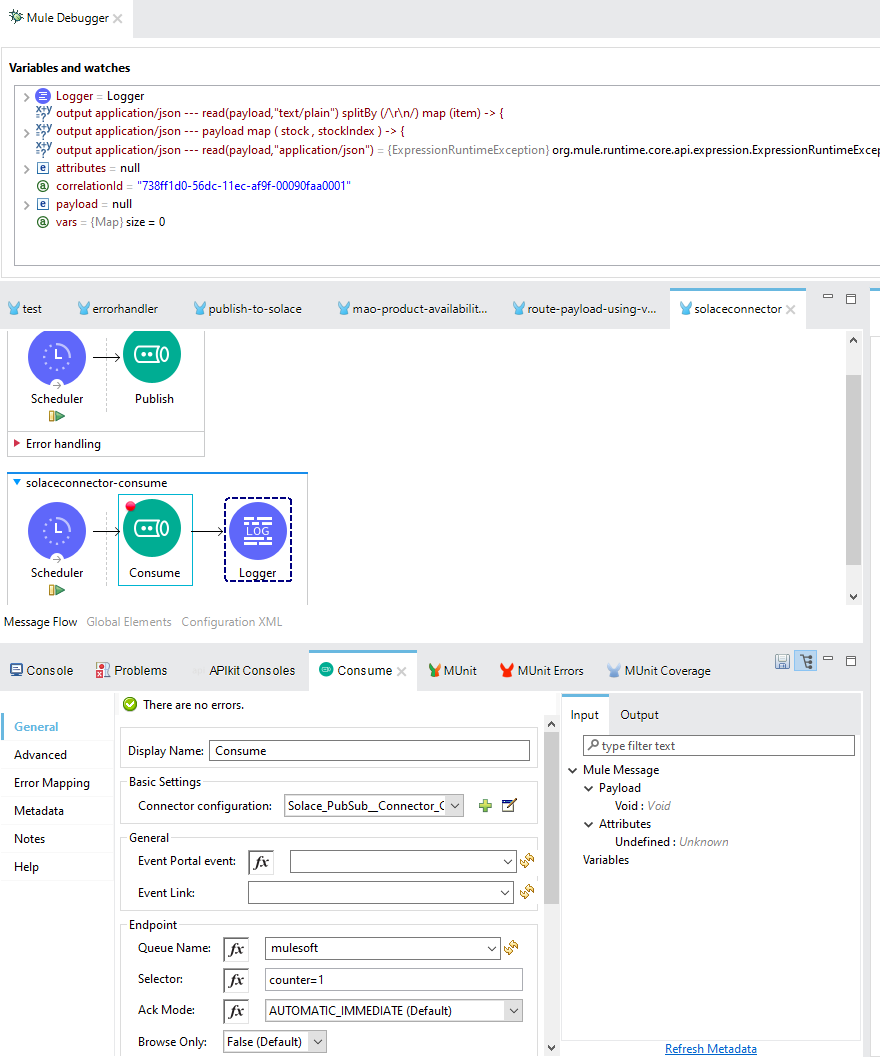Maximize the flow editor panel
This screenshot has height=1057, width=880.
[851, 299]
